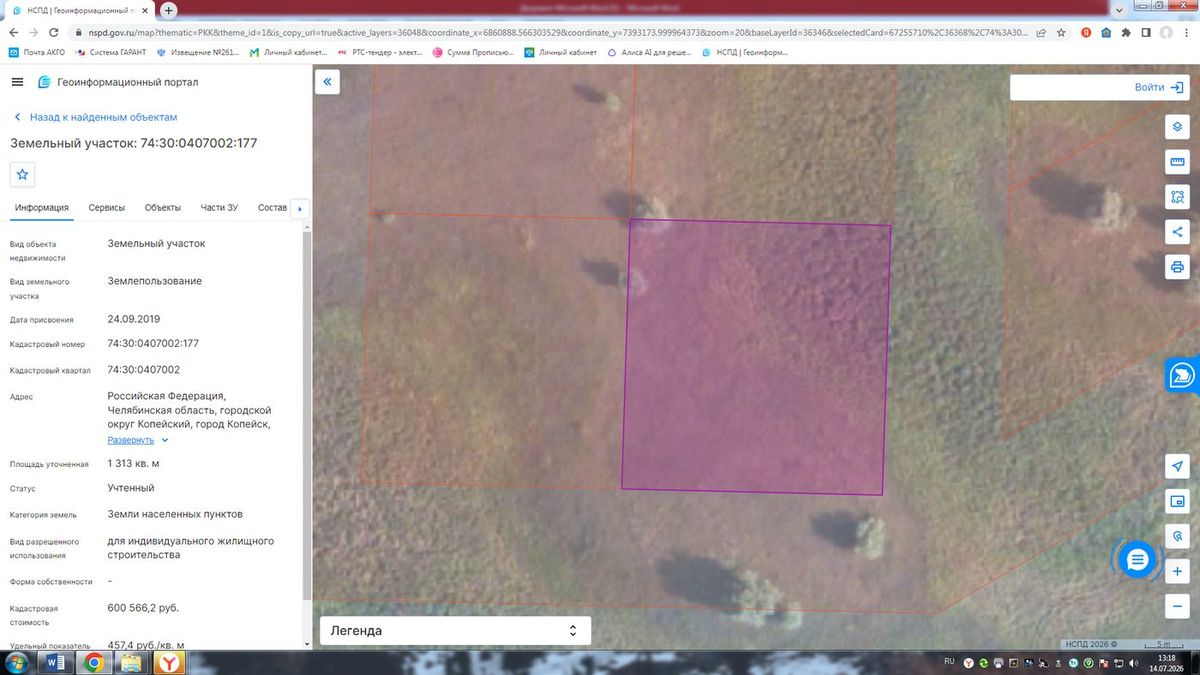Switch to the Сервисы tab
This screenshot has width=1200, height=675.
click(107, 208)
